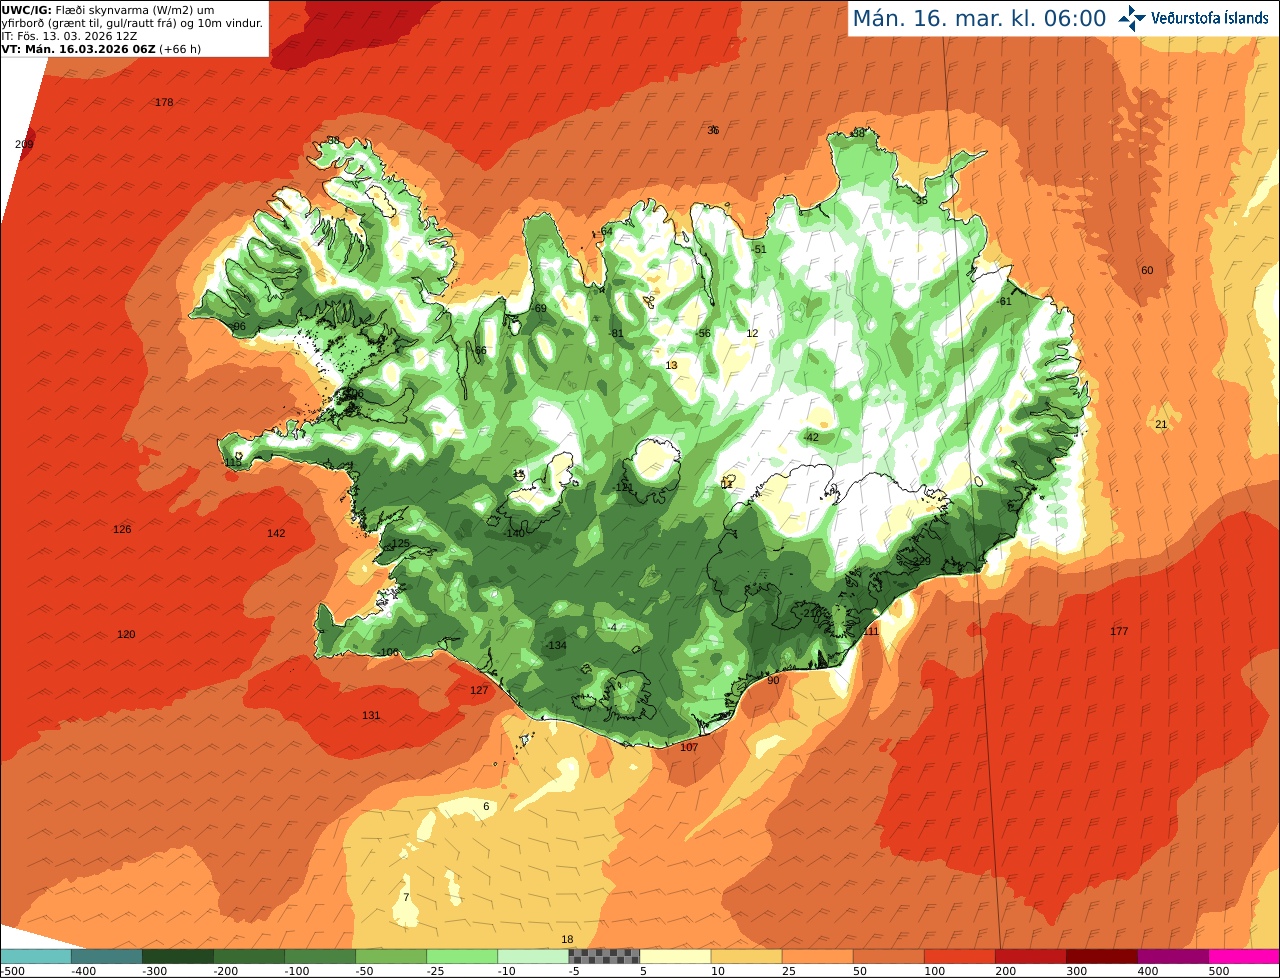
Task: Click the map value 81 inland
Action: (617, 334)
